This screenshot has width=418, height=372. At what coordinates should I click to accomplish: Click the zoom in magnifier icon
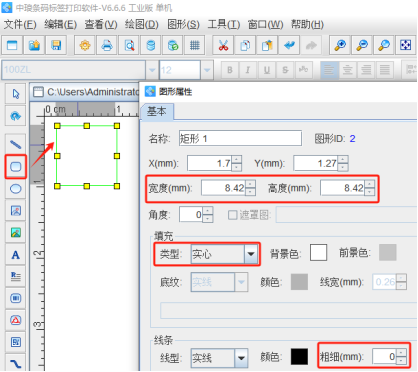tap(340, 45)
